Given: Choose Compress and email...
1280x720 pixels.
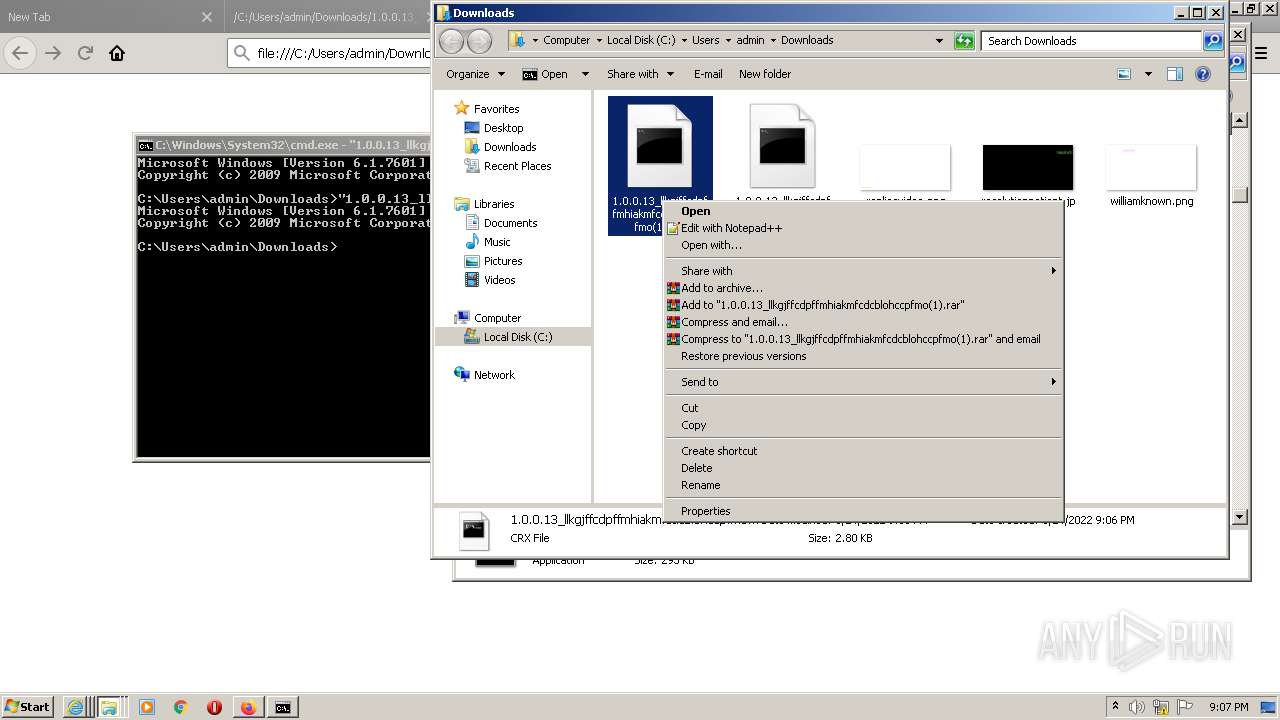Looking at the screenshot, I should 863,322.
